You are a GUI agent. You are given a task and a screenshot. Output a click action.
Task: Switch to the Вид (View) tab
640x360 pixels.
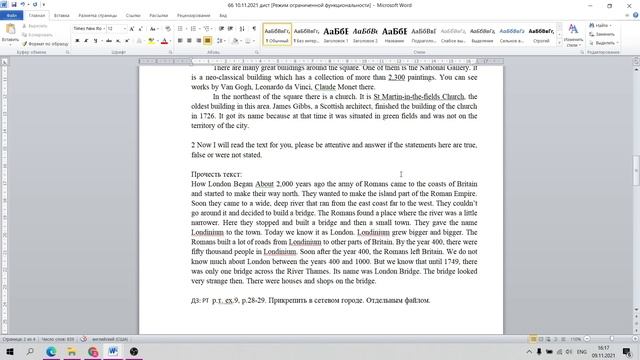tap(223, 16)
